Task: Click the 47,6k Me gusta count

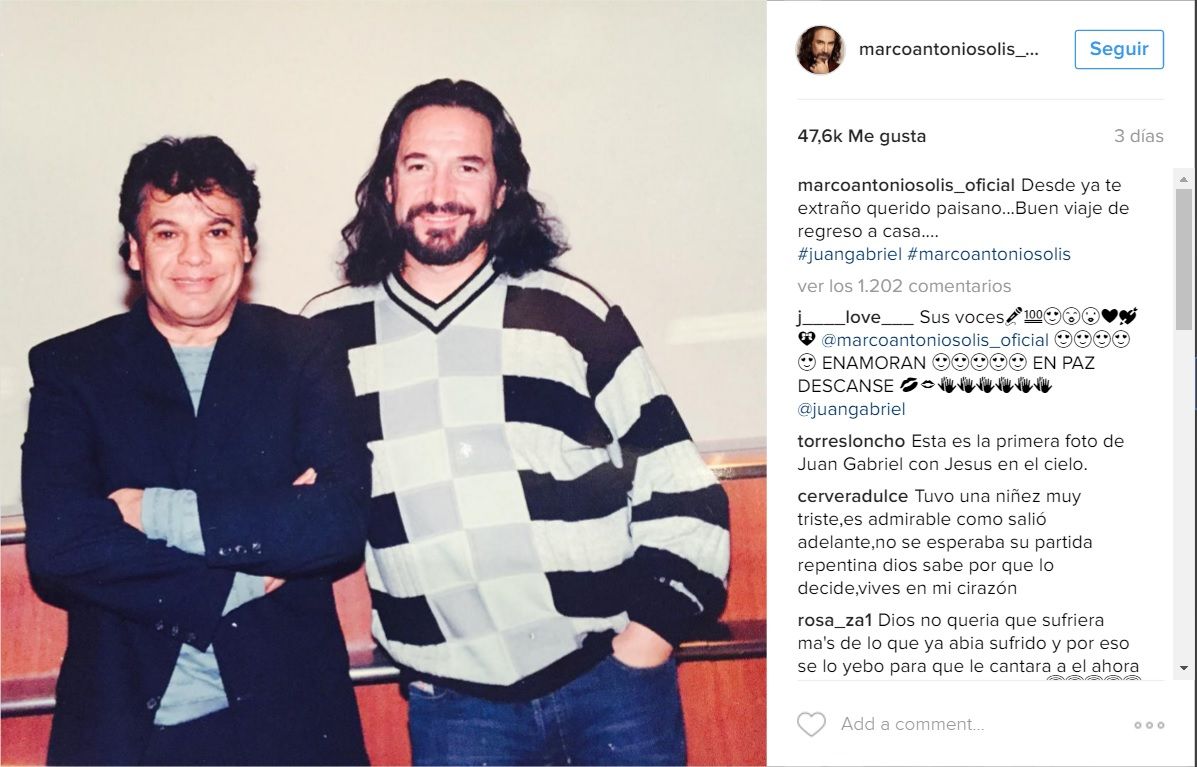Action: tap(862, 137)
